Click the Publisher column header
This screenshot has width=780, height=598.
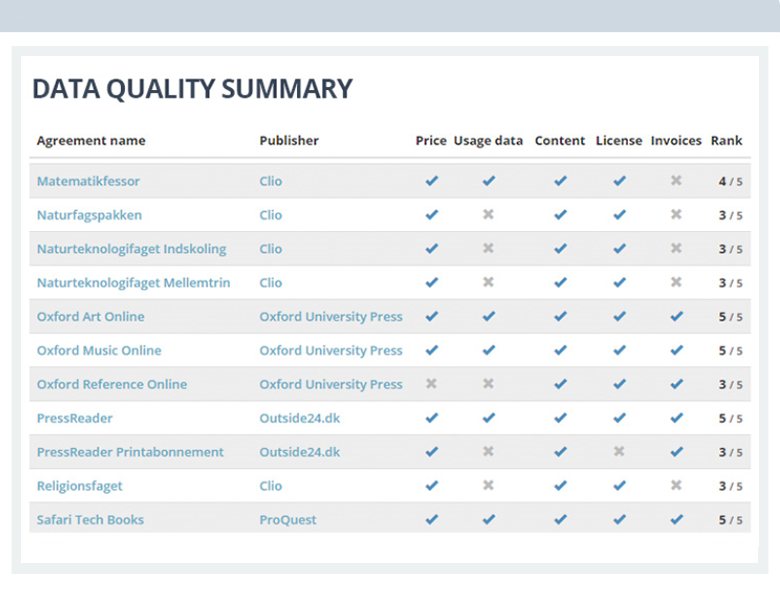[x=289, y=141]
